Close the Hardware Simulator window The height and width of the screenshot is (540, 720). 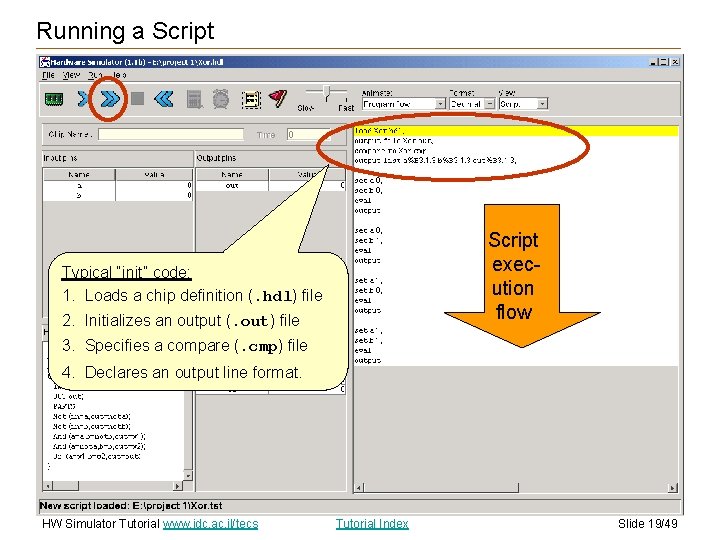click(x=675, y=62)
